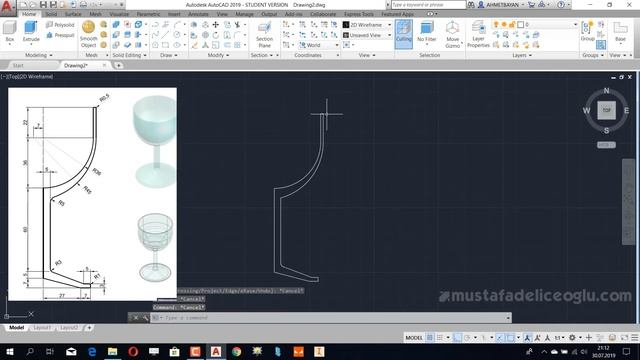
Task: Click the Autodesk App Store cart icon
Action: pyautogui.click(x=531, y=4)
